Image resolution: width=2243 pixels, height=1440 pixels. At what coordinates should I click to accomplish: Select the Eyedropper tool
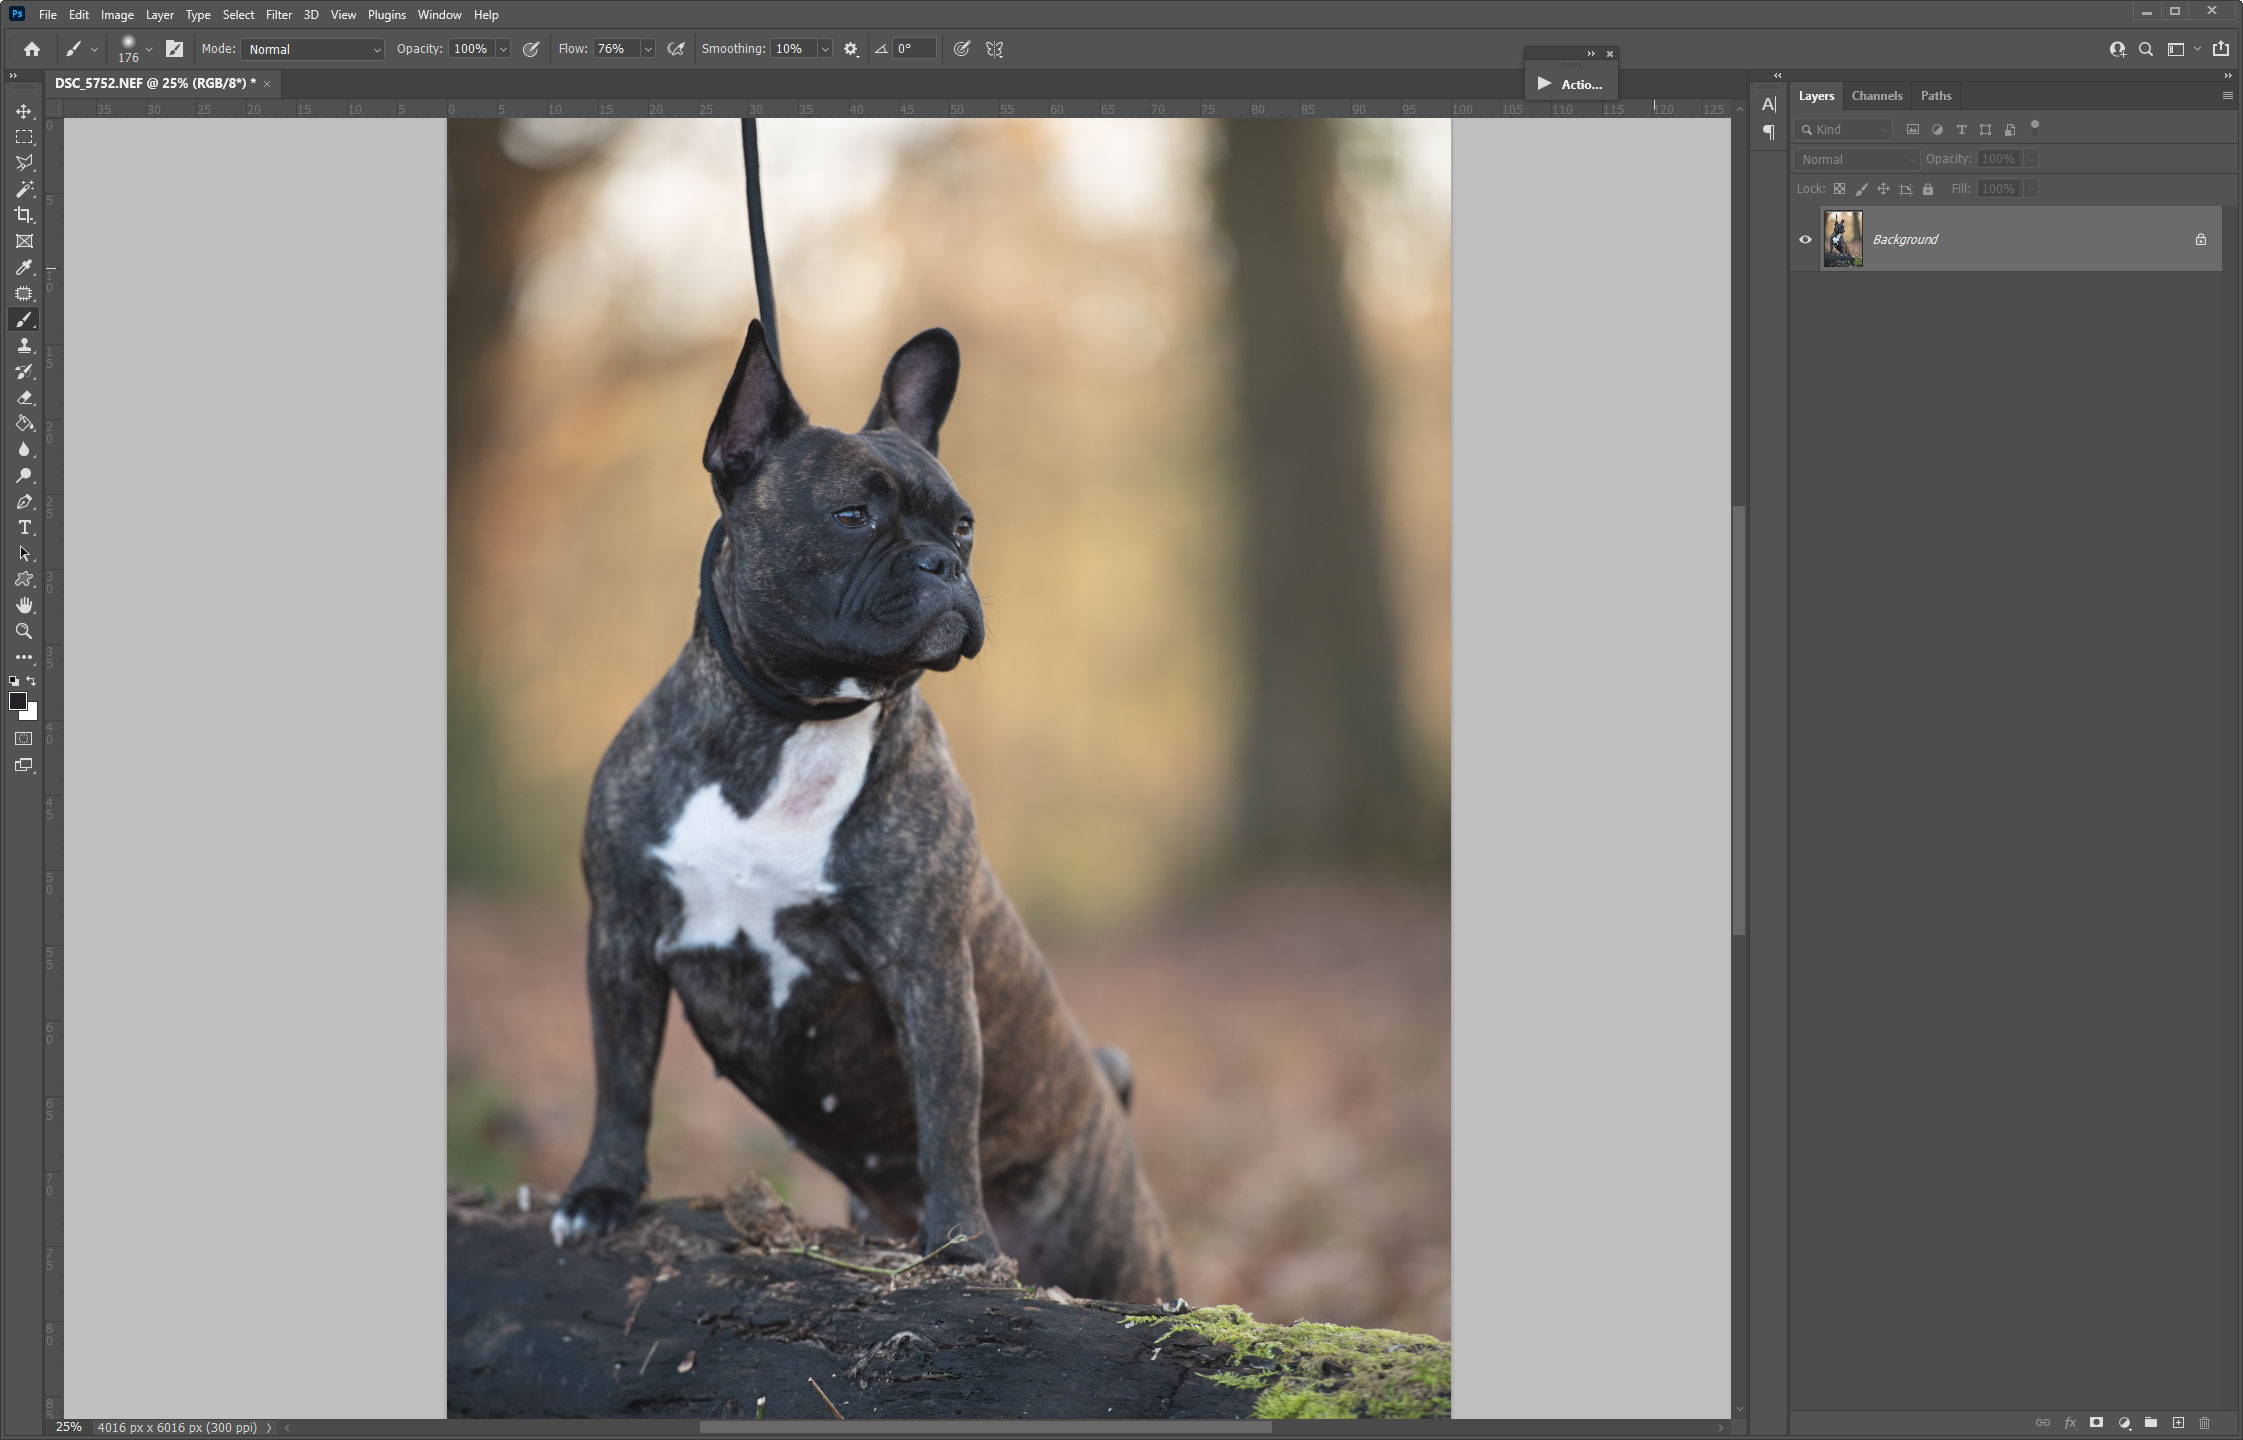click(24, 267)
